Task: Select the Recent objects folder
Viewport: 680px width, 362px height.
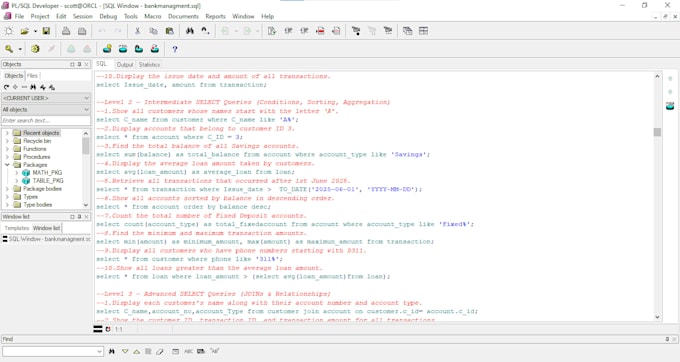Action: point(41,133)
